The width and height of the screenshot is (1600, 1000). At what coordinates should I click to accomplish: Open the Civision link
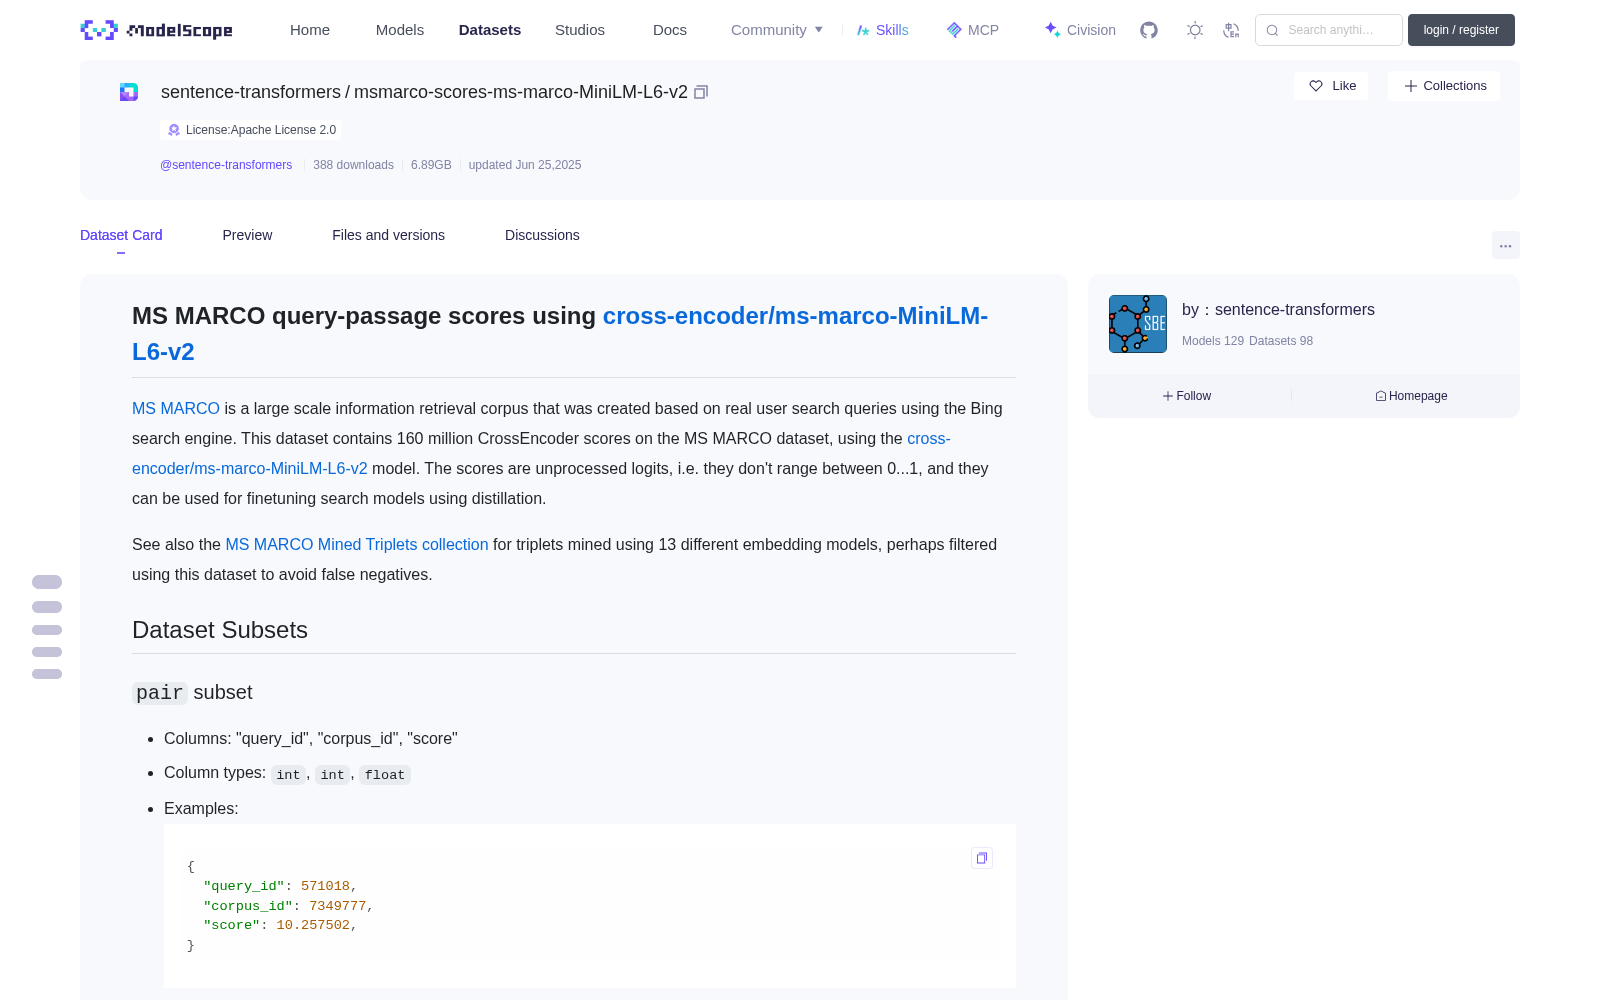pos(1080,30)
